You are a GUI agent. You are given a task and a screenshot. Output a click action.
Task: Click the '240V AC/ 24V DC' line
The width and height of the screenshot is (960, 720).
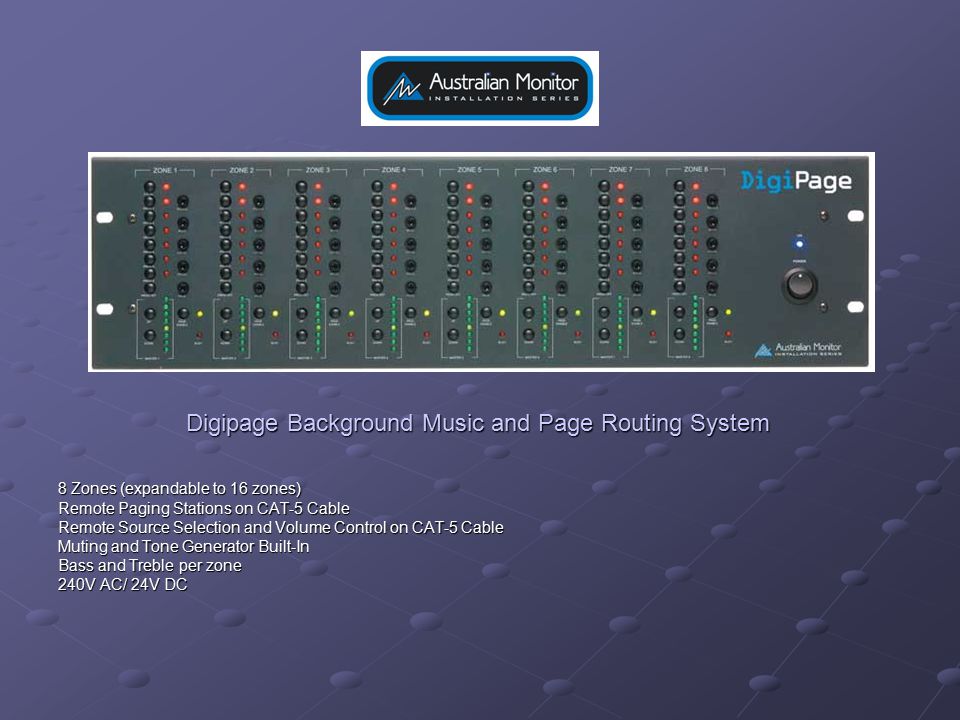pos(122,584)
